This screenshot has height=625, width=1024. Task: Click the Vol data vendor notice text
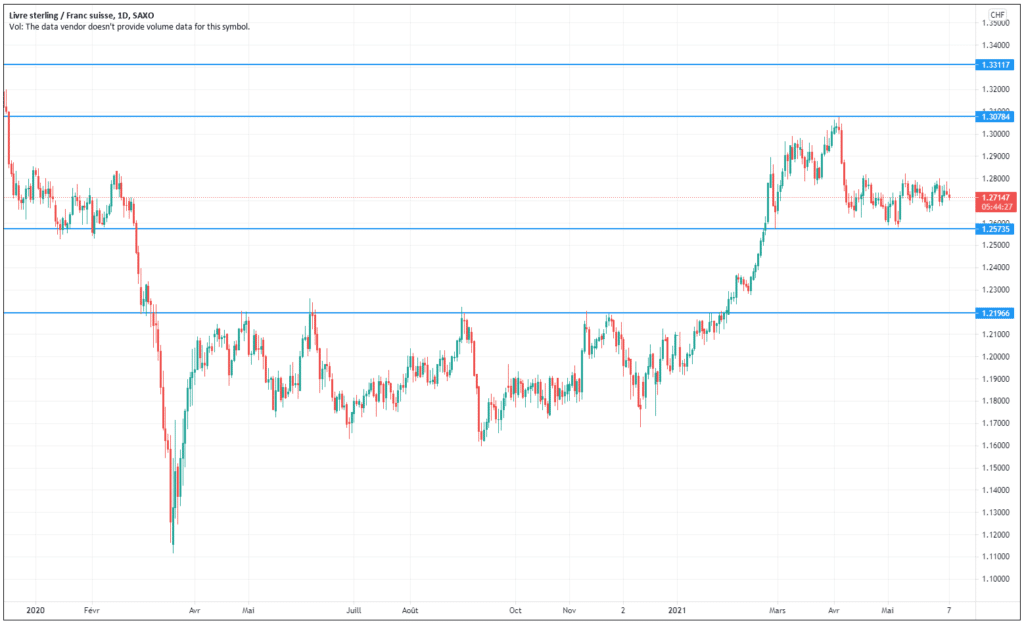click(x=129, y=27)
